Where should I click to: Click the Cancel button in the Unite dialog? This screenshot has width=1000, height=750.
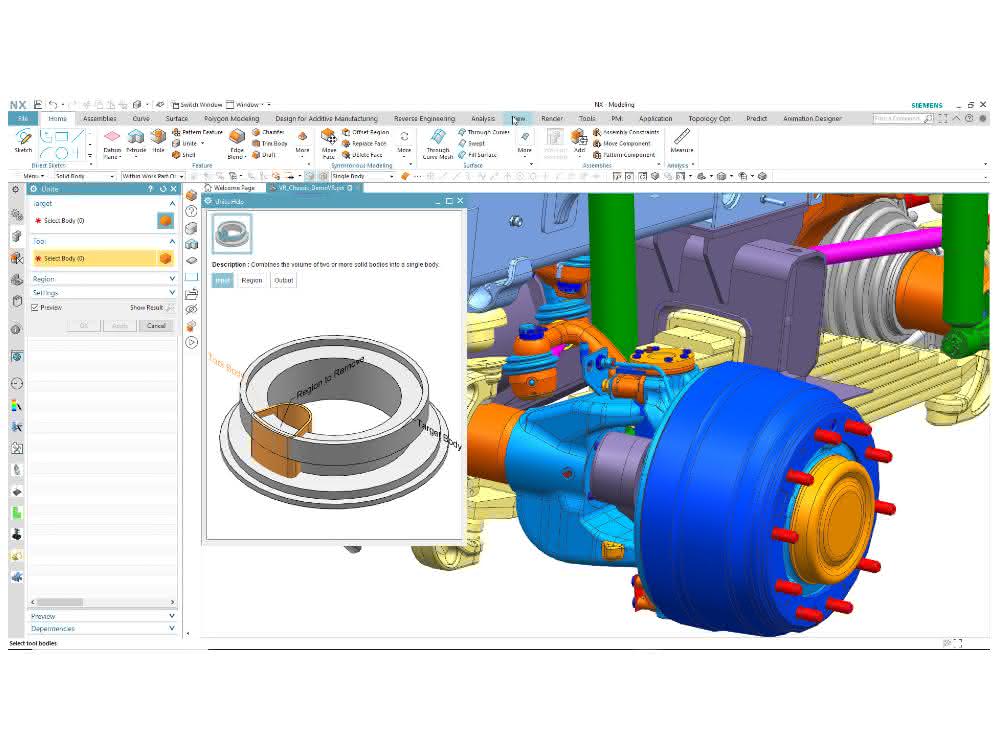click(156, 326)
